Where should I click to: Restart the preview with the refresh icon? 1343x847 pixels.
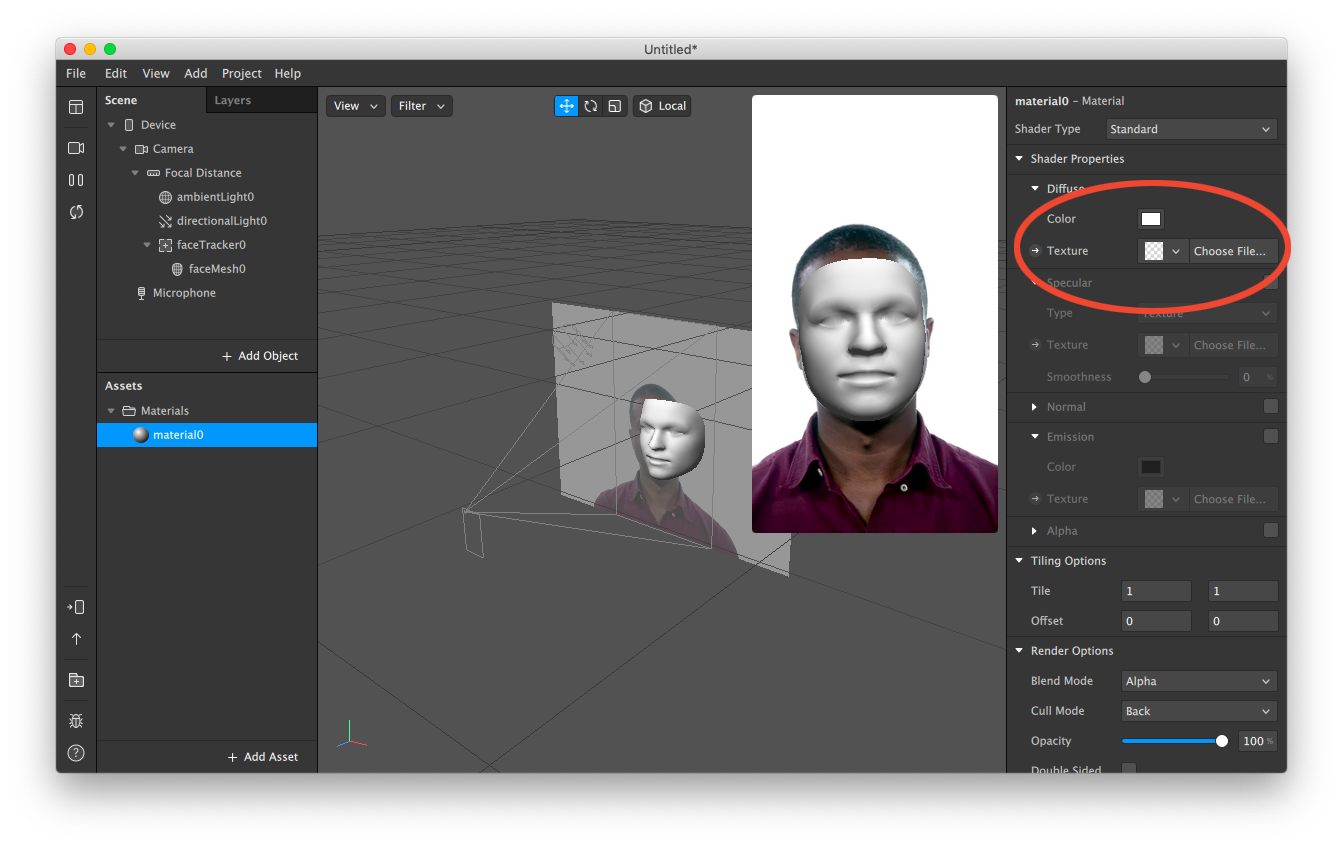coord(76,212)
